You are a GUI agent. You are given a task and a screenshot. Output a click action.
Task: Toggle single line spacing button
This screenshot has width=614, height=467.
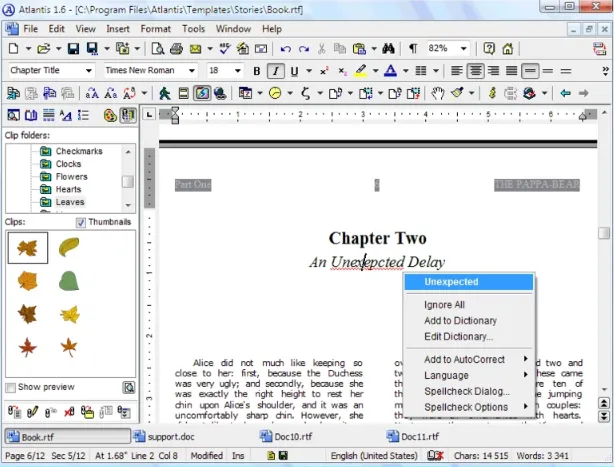[x=529, y=71]
